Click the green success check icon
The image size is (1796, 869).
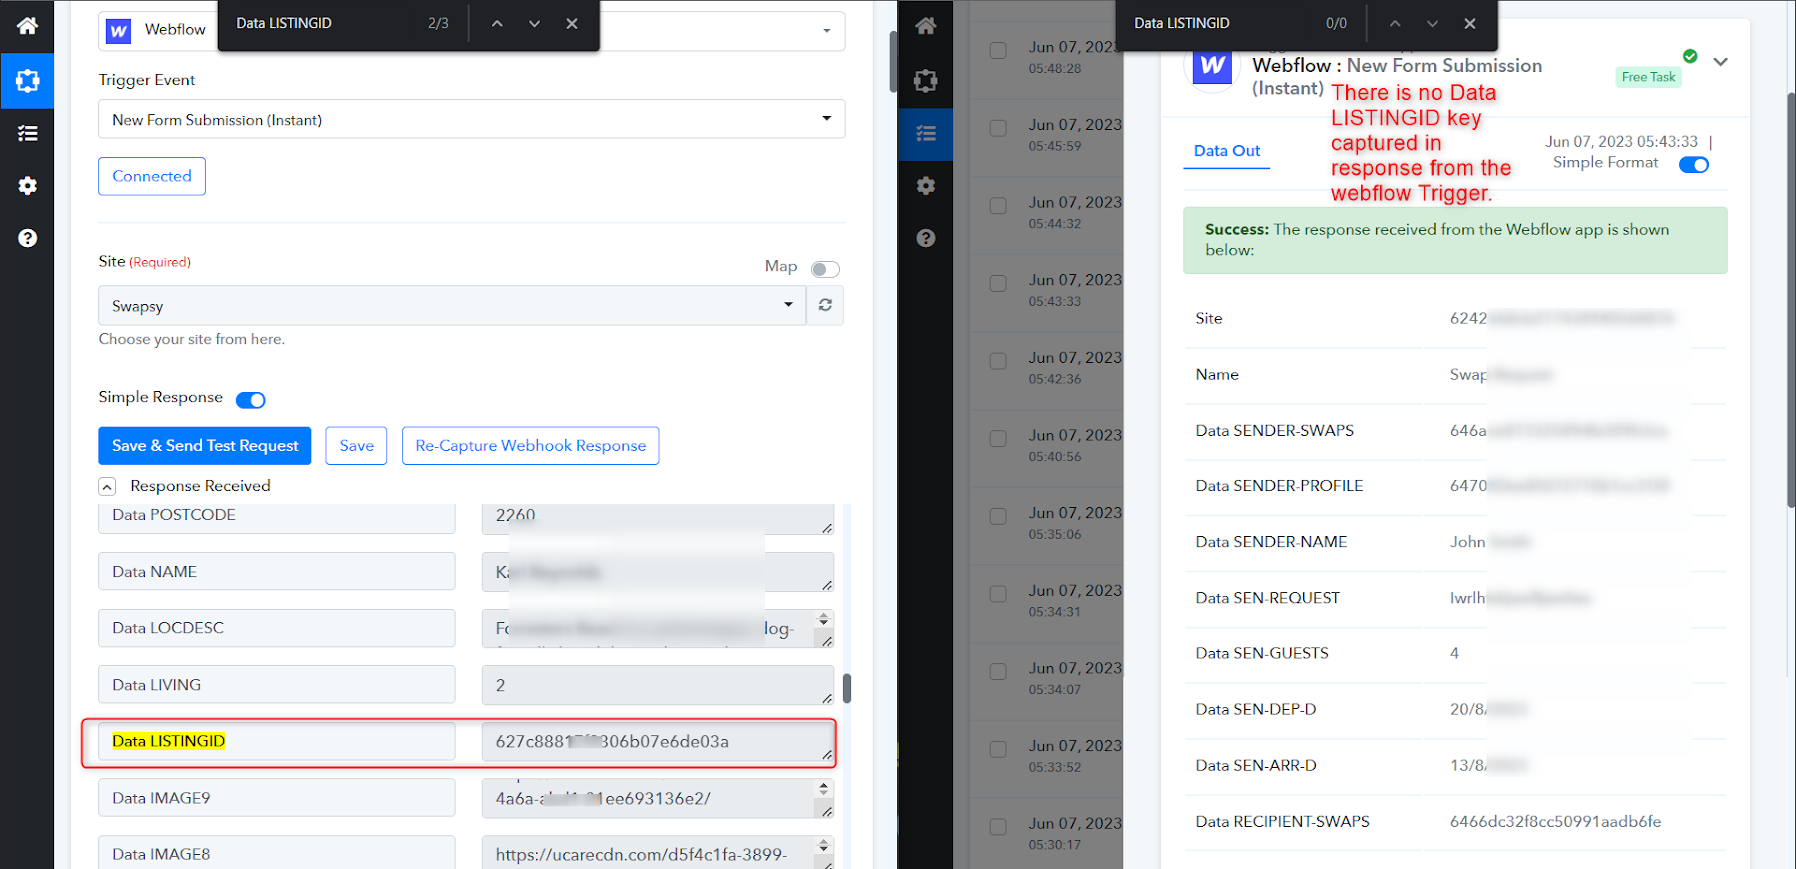pyautogui.click(x=1690, y=56)
